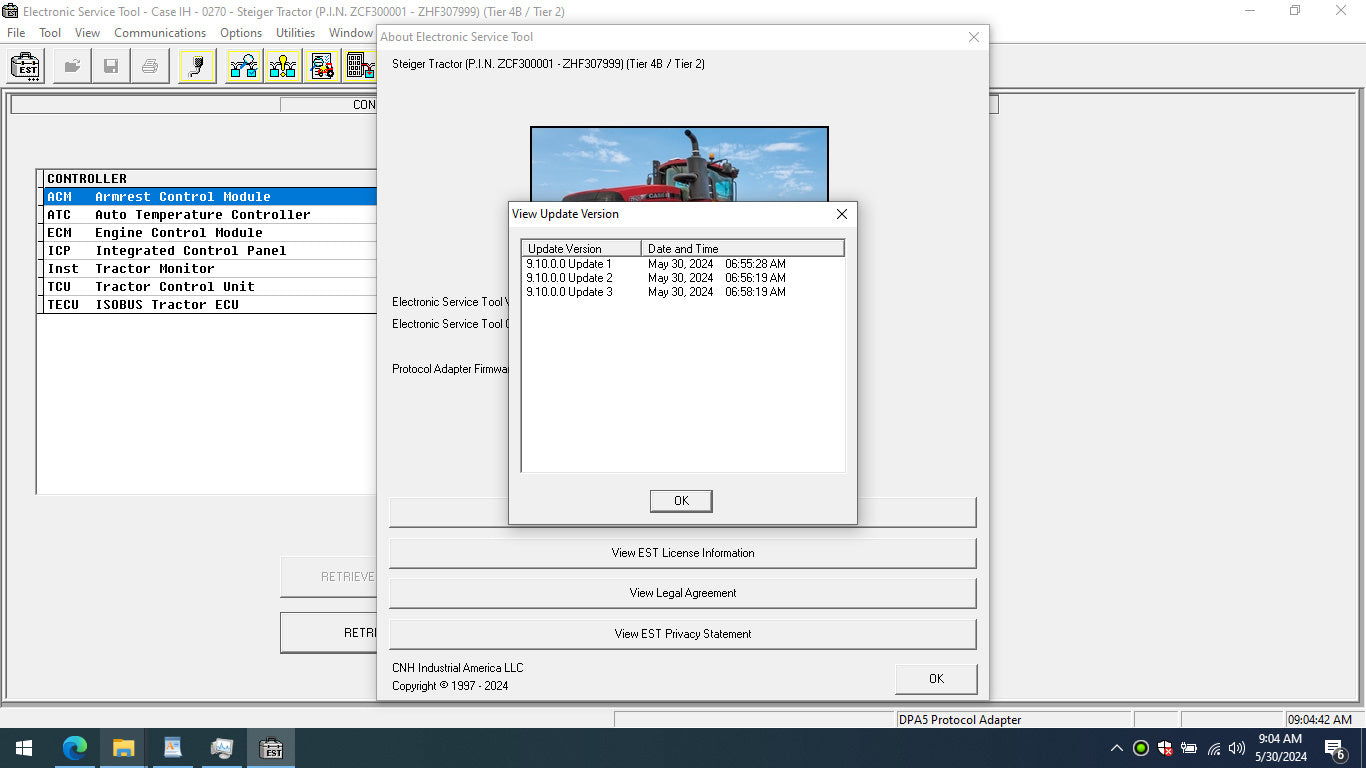Open the Communications menu

pos(160,33)
